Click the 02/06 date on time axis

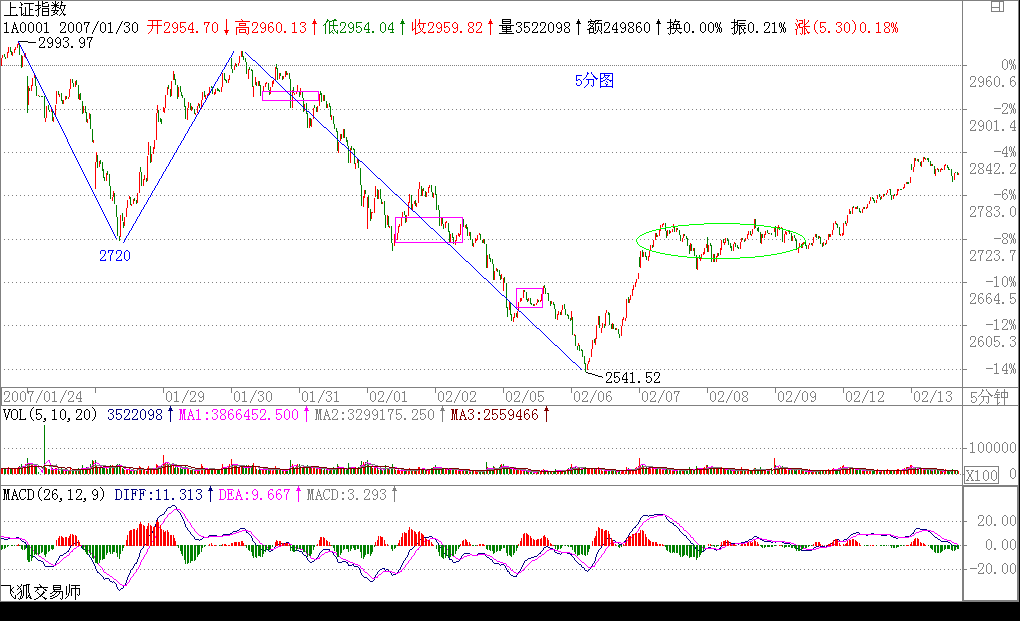click(x=584, y=396)
